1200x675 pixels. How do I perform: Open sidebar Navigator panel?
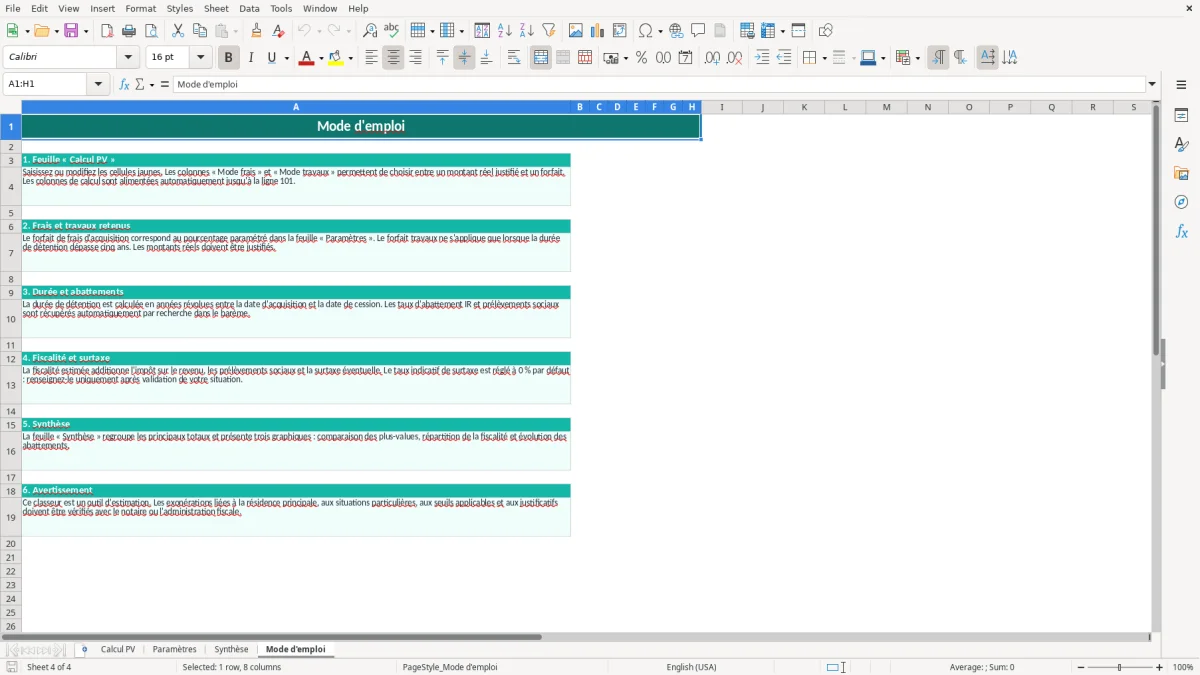(1181, 202)
